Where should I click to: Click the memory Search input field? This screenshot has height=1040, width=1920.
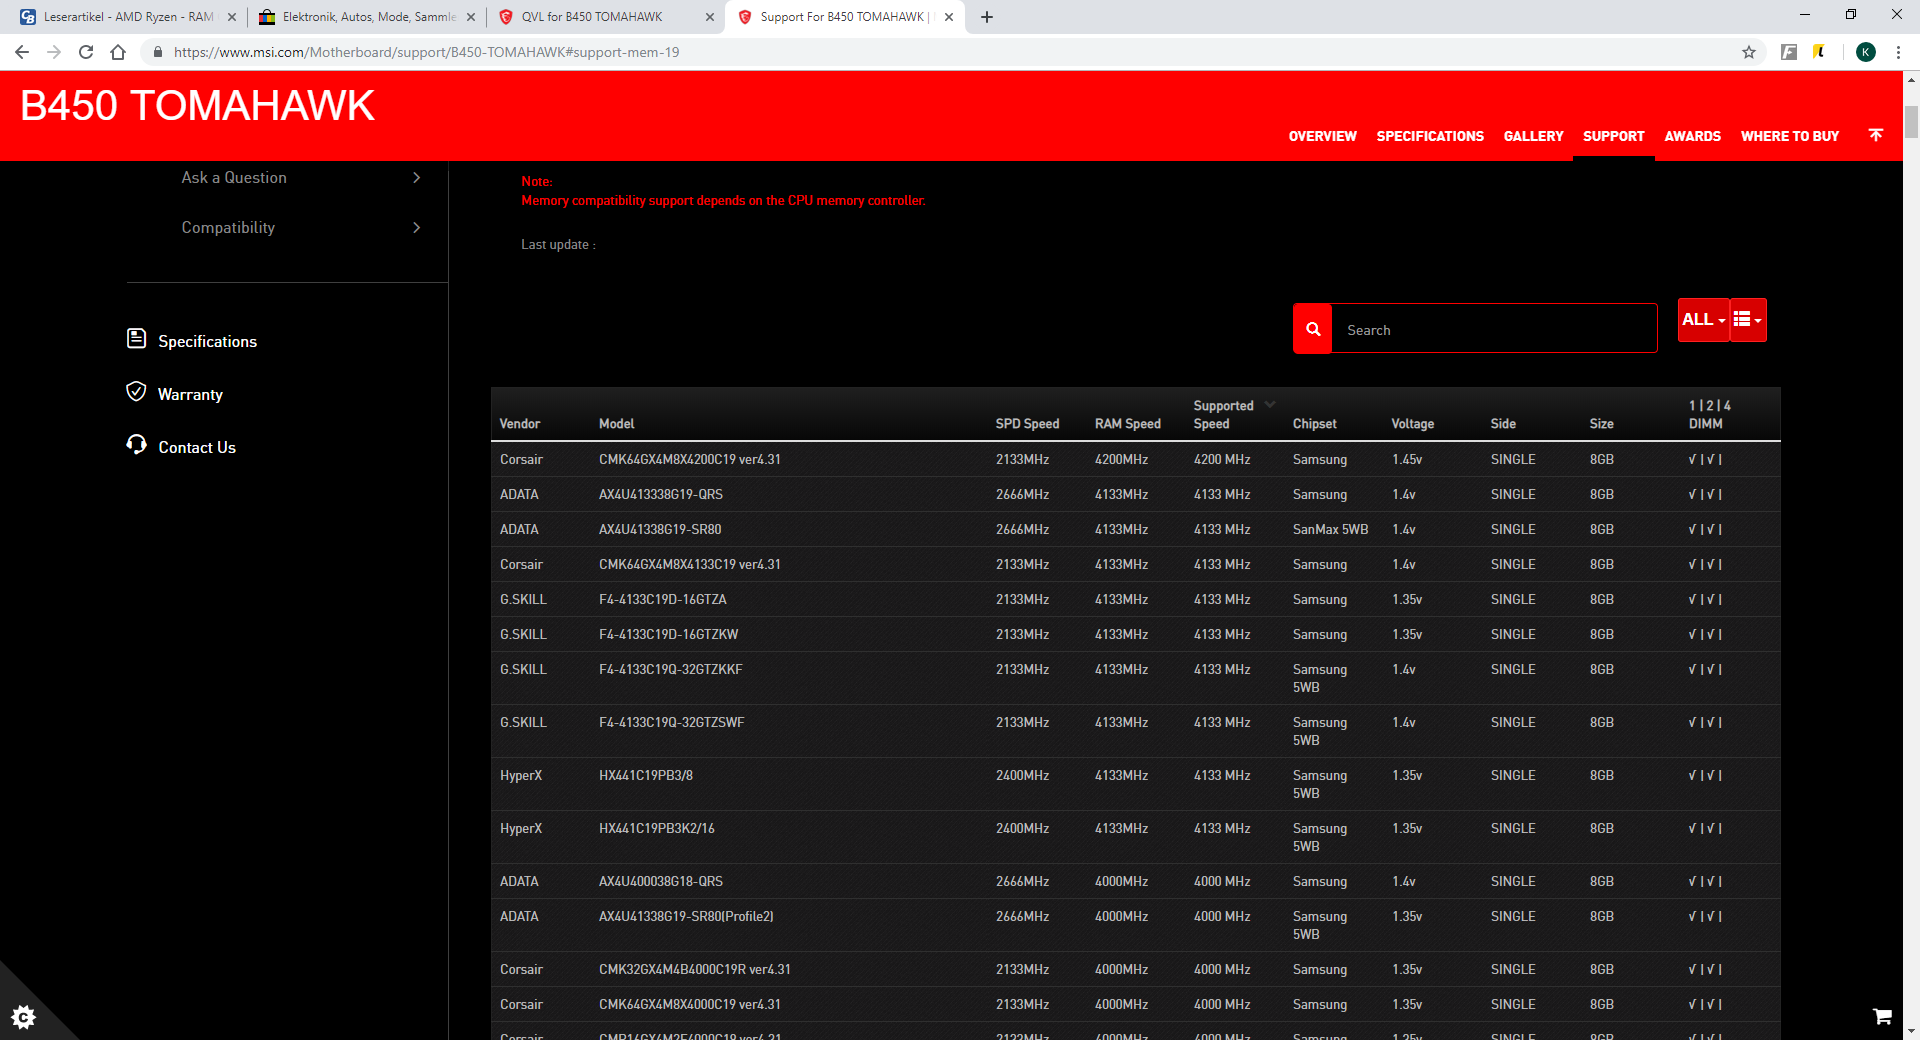[1494, 329]
